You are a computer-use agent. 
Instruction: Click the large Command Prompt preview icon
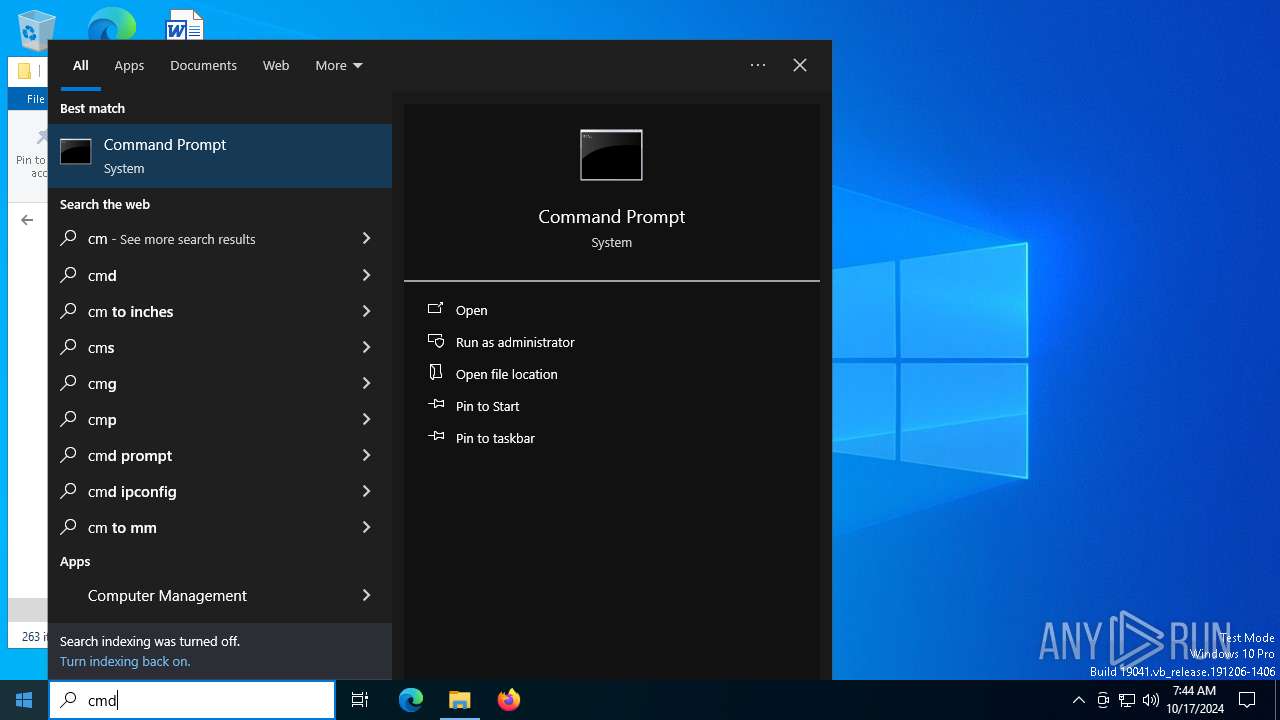[x=611, y=155]
